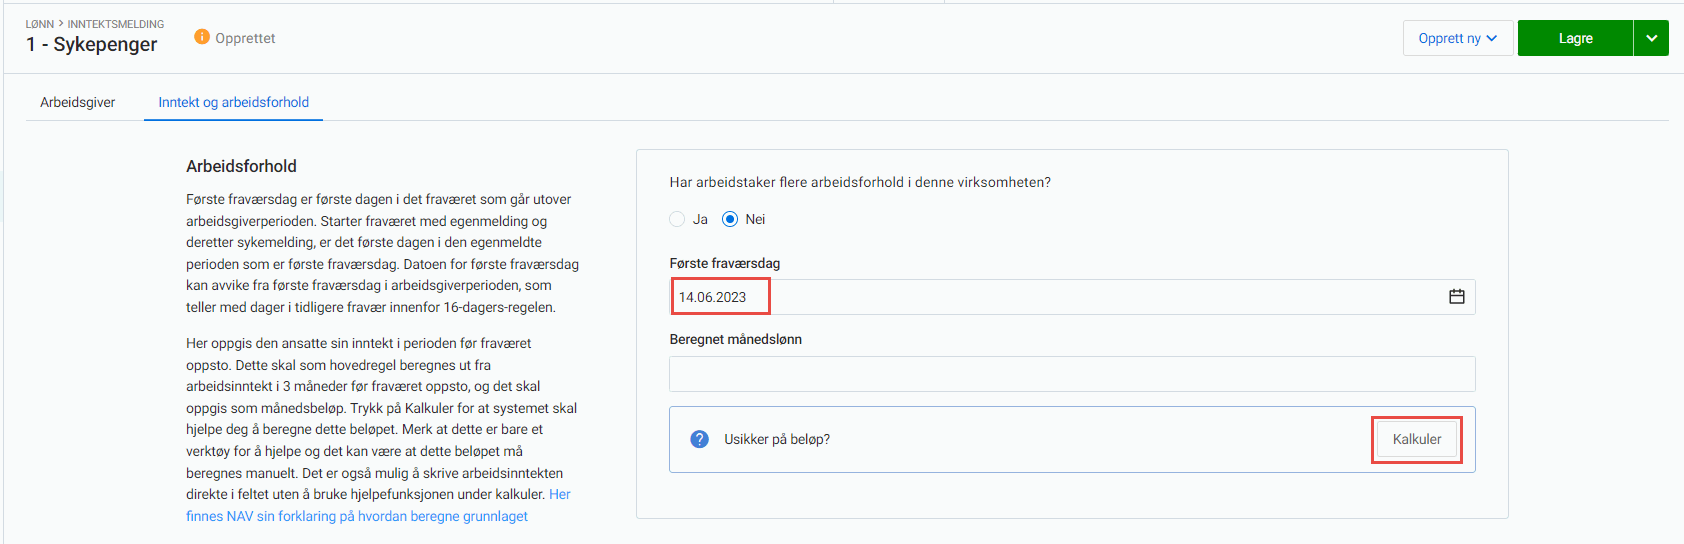This screenshot has width=1684, height=544.
Task: Expand the arrow next to Lagre
Action: pyautogui.click(x=1651, y=38)
